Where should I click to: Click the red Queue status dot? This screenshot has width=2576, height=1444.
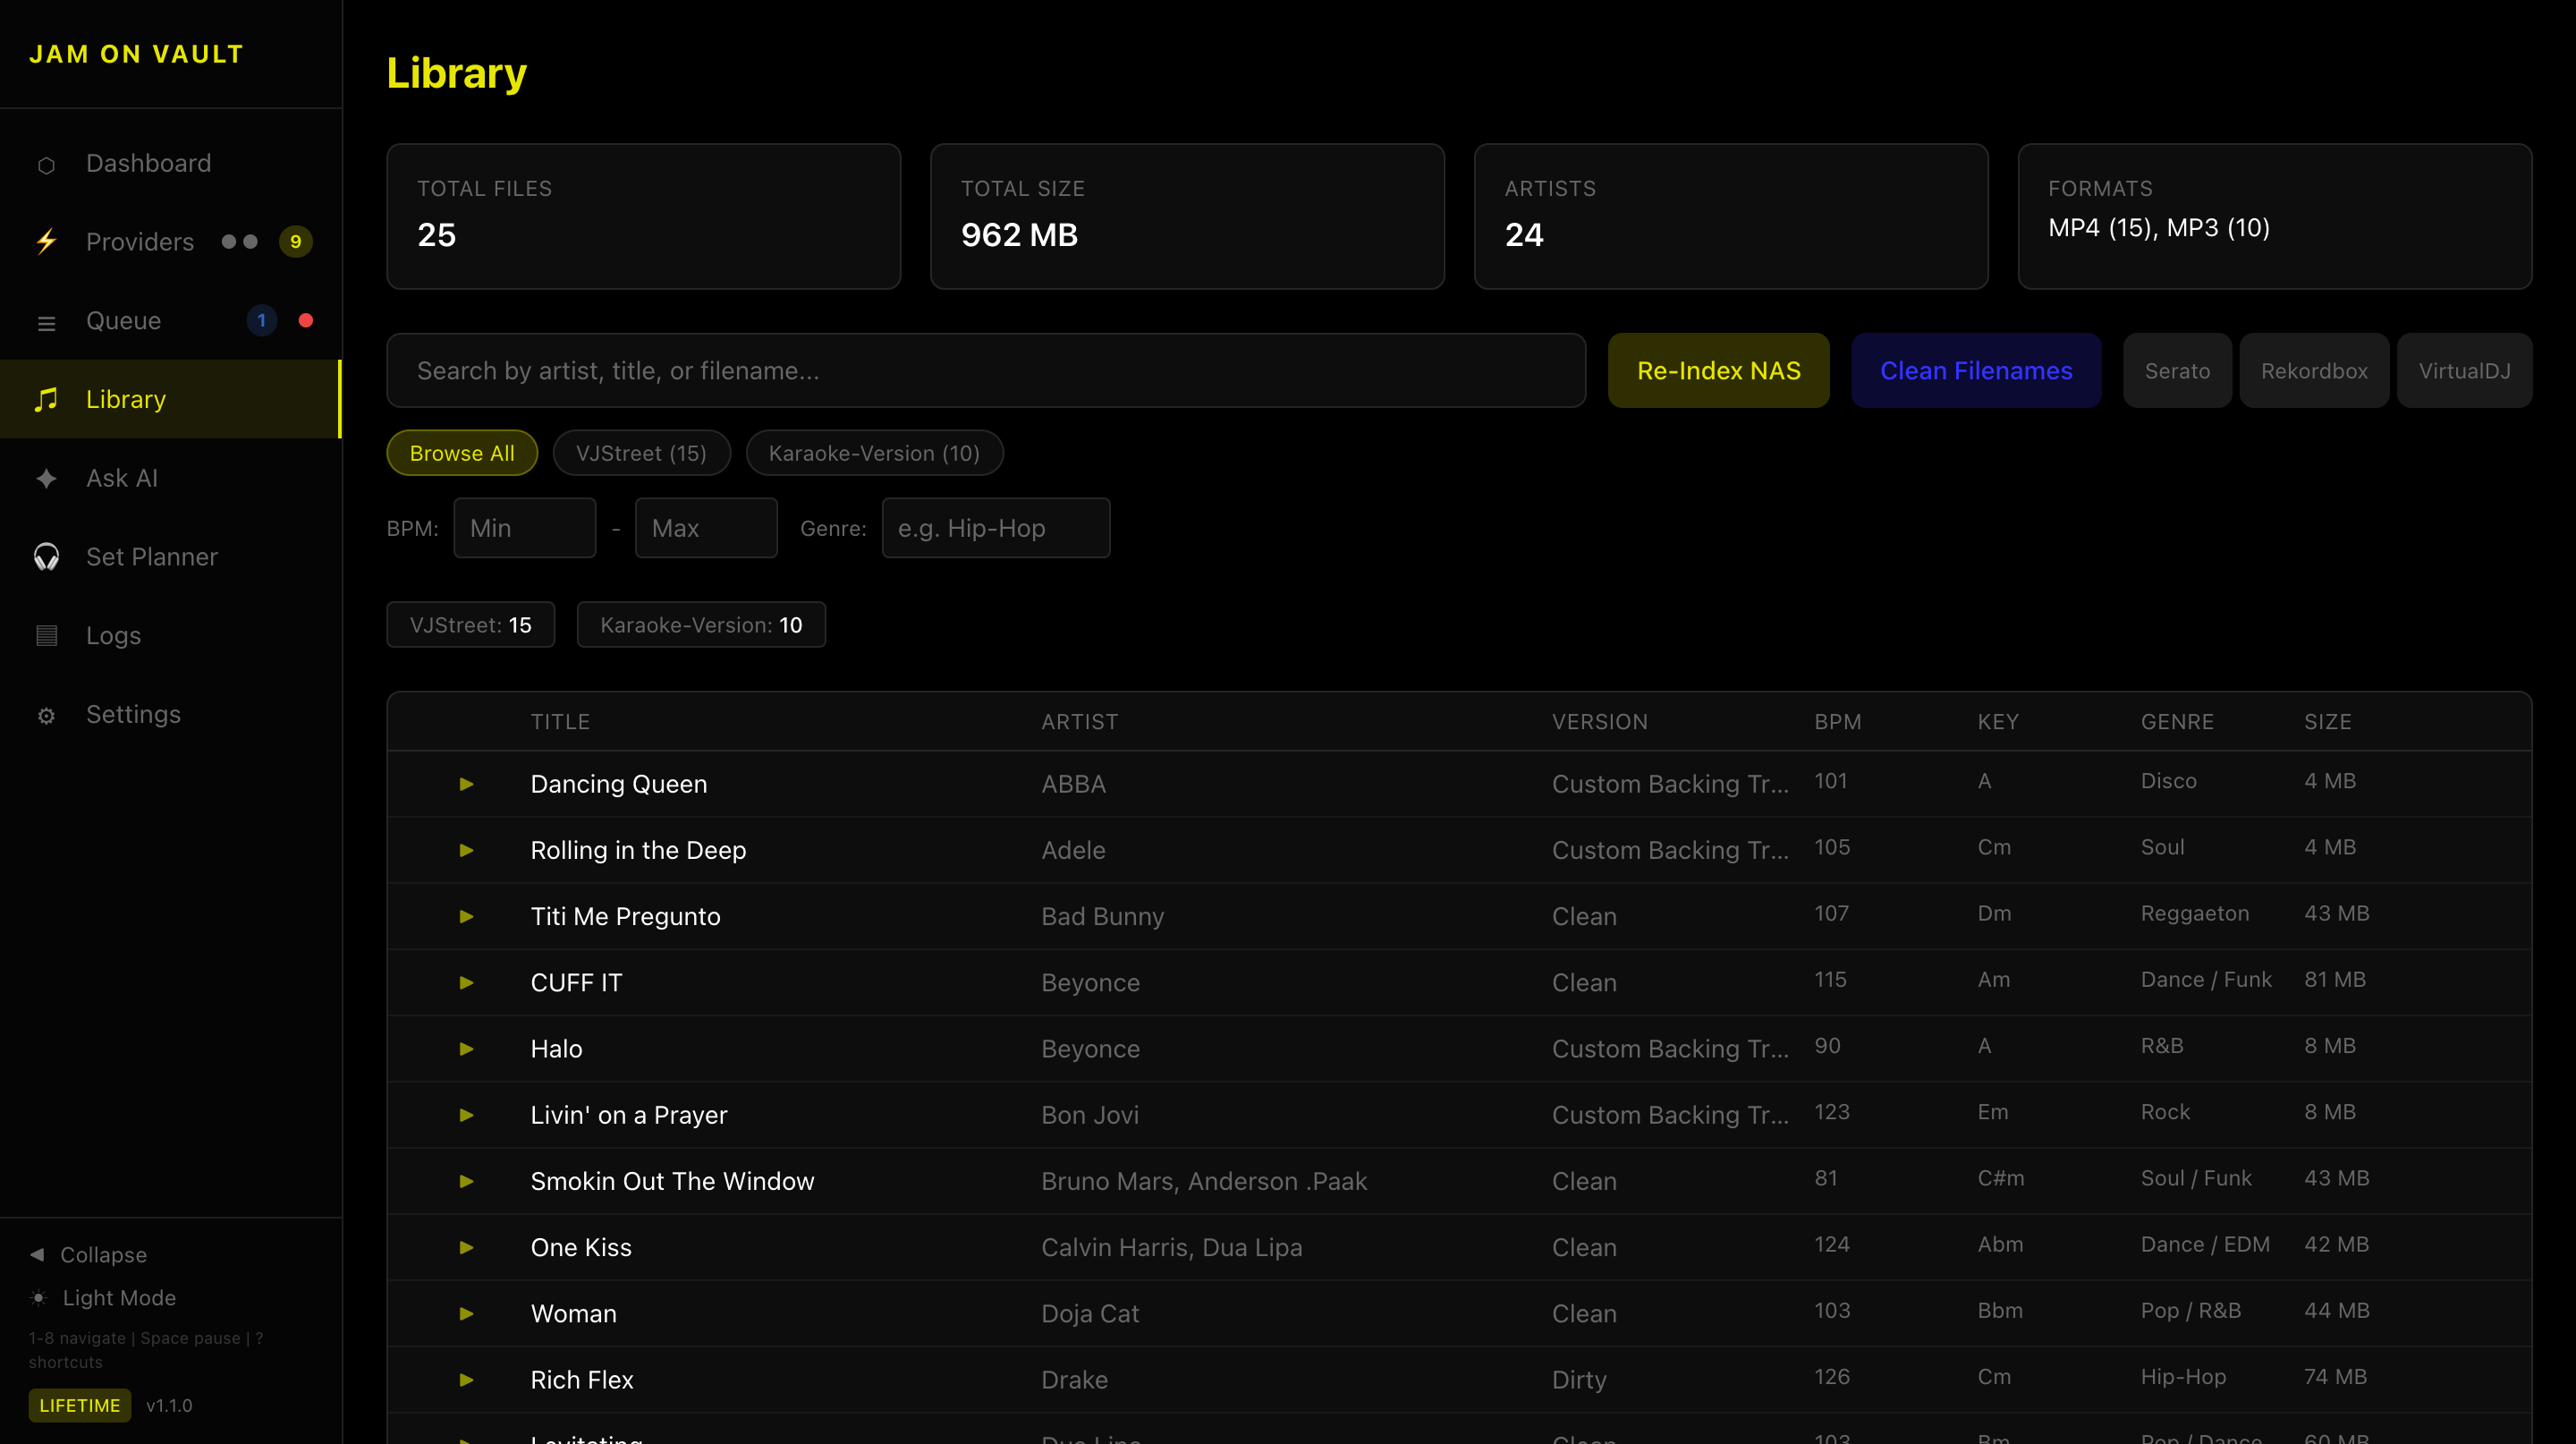(x=306, y=321)
